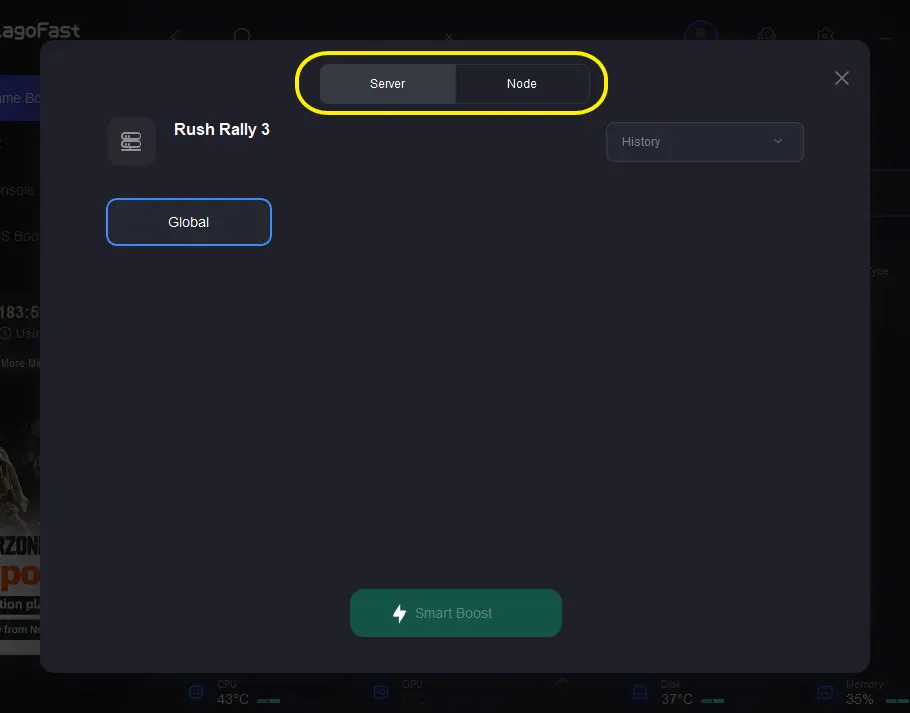Switch to the Node tab
This screenshot has width=910, height=713.
[x=522, y=84]
